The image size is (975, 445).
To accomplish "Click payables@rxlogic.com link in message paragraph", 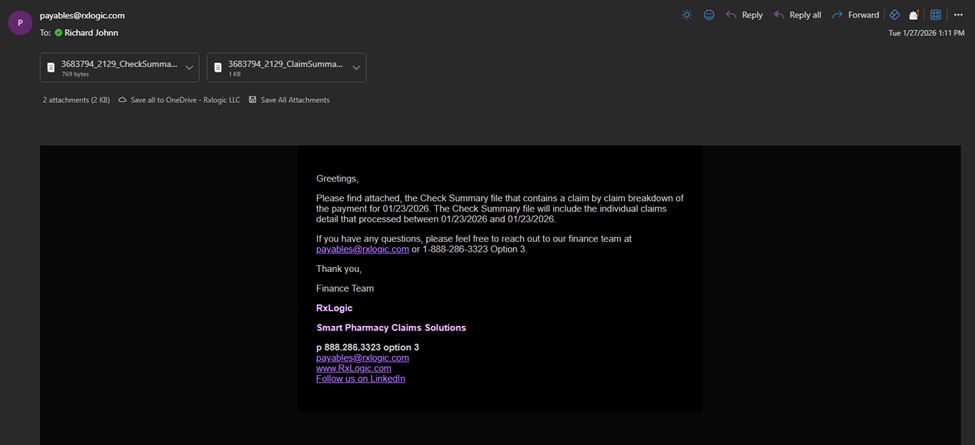I will point(362,249).
